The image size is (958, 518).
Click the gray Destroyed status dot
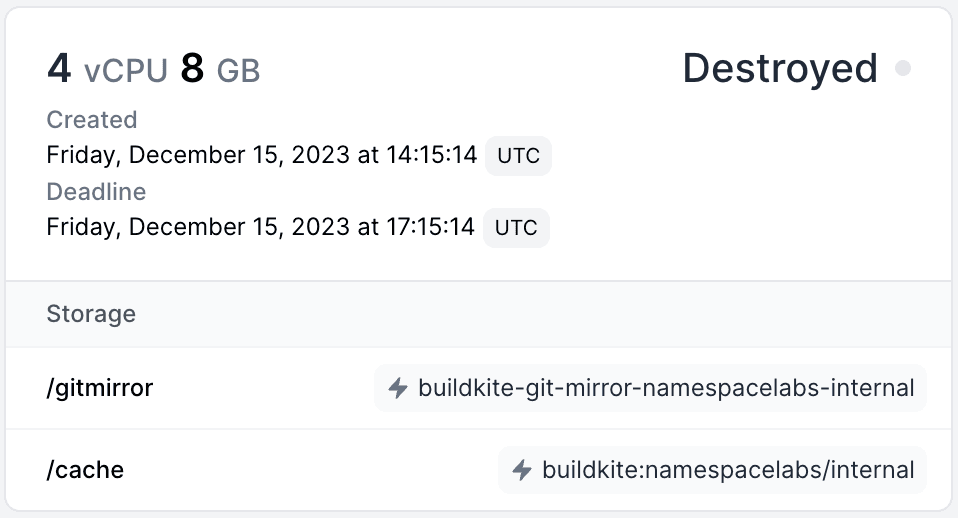(903, 69)
